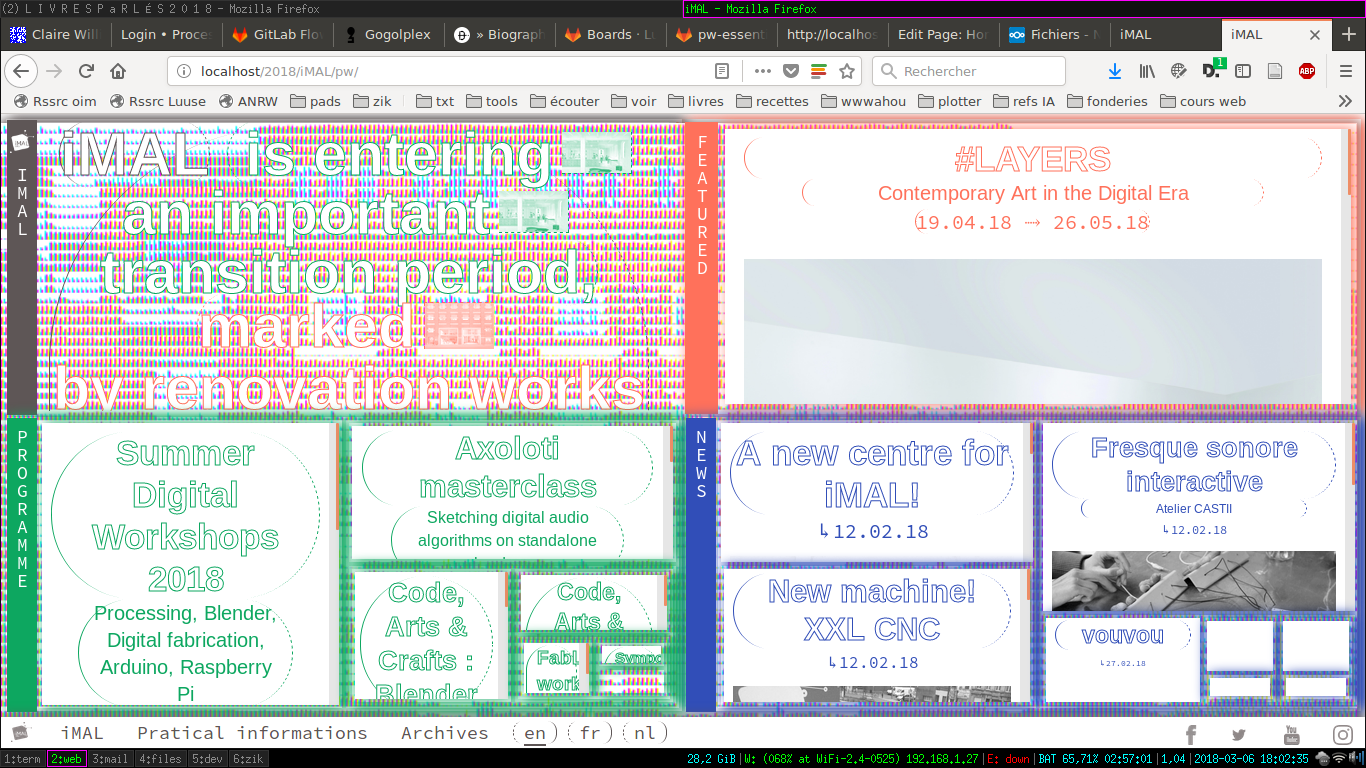Reload the current page

pos(86,71)
